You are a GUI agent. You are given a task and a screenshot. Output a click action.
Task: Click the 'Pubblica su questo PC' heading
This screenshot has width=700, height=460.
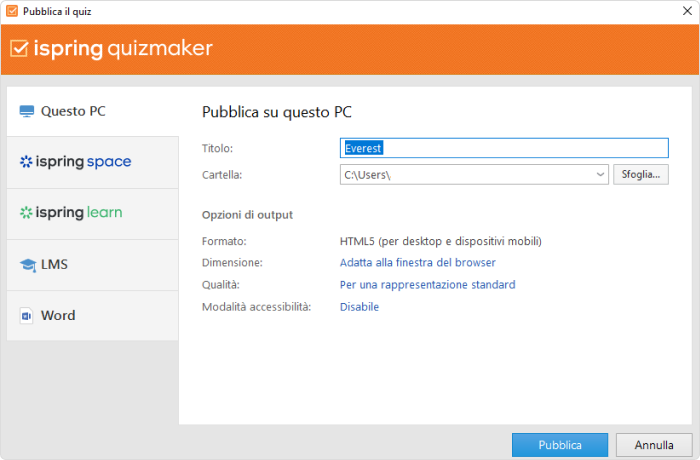pos(277,112)
